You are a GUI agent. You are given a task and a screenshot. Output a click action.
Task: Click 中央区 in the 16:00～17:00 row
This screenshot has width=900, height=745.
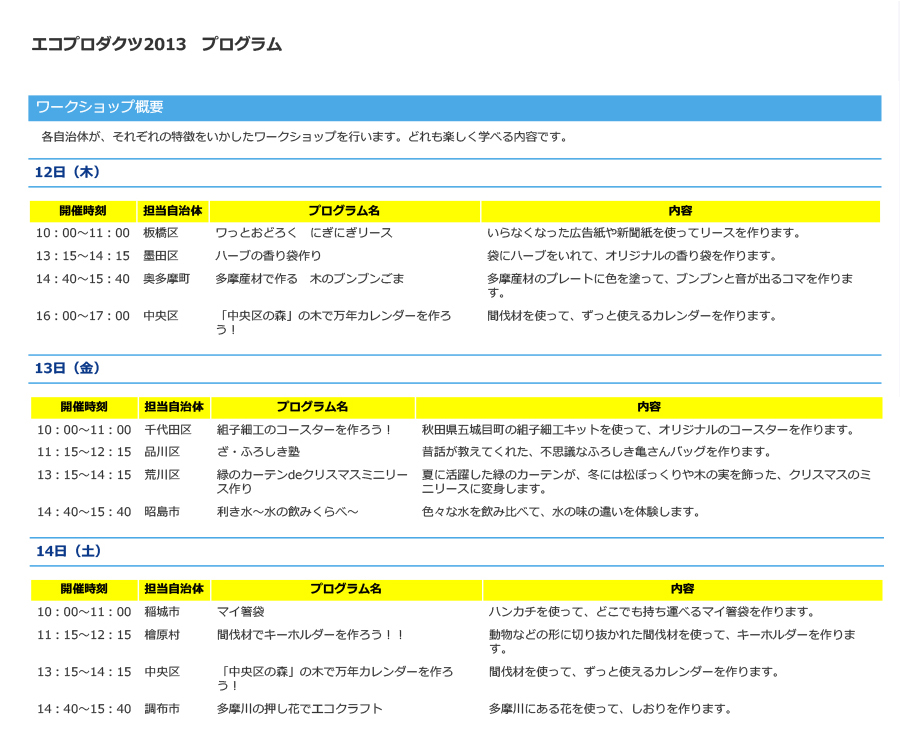161,316
